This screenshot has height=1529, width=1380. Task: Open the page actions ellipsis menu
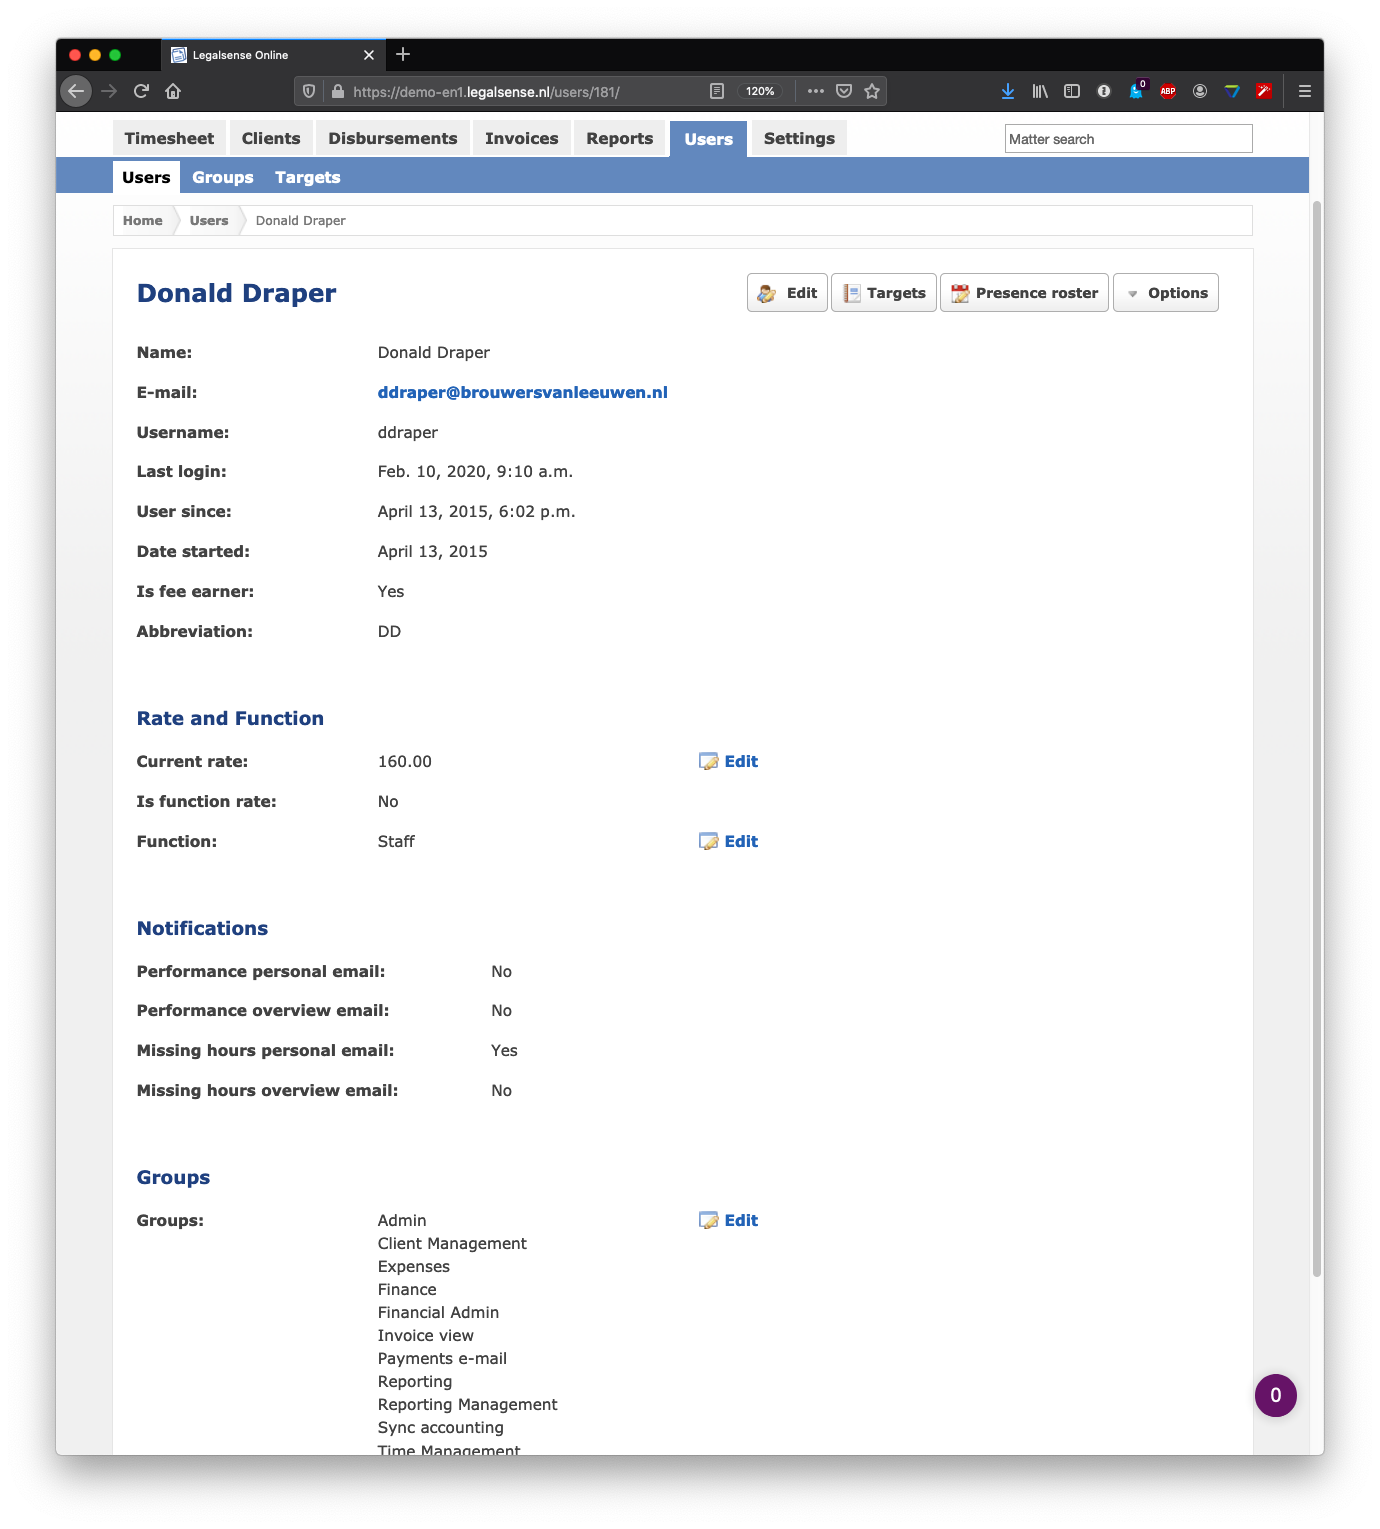coord(815,90)
